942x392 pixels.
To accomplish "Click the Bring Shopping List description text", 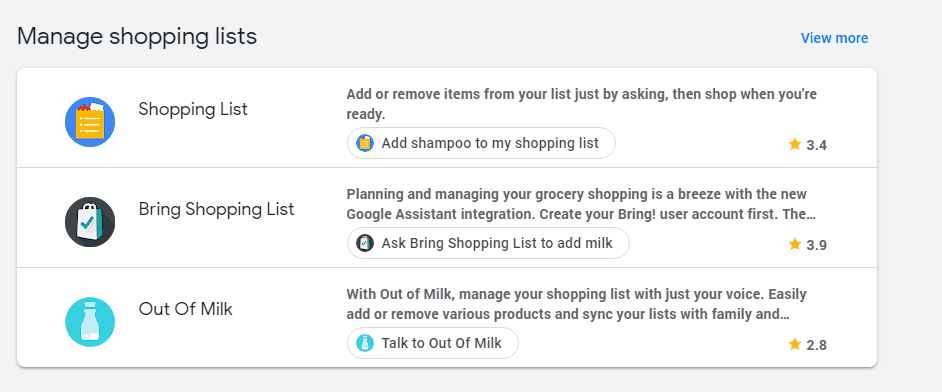I will pyautogui.click(x=580, y=204).
